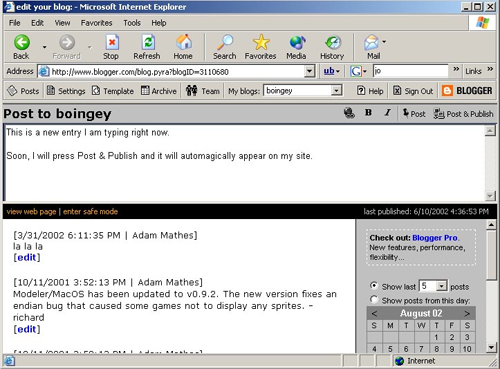Go to next month in calendar
This screenshot has height=369, width=500.
pyautogui.click(x=467, y=314)
